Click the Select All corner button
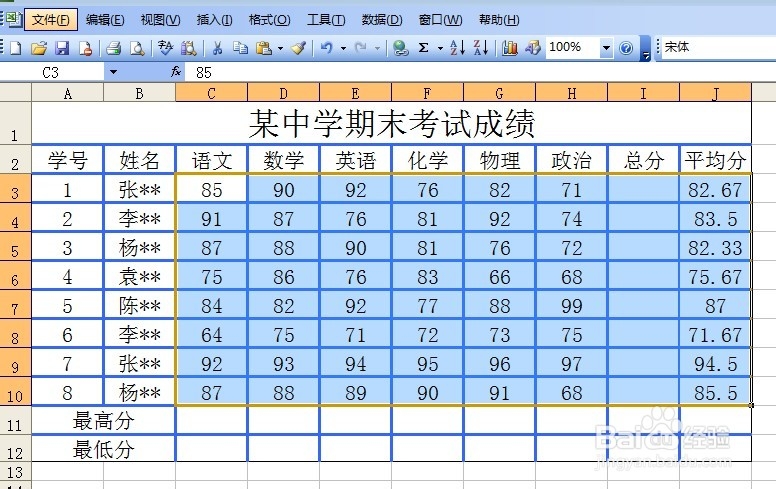This screenshot has height=489, width=776. click(x=16, y=92)
